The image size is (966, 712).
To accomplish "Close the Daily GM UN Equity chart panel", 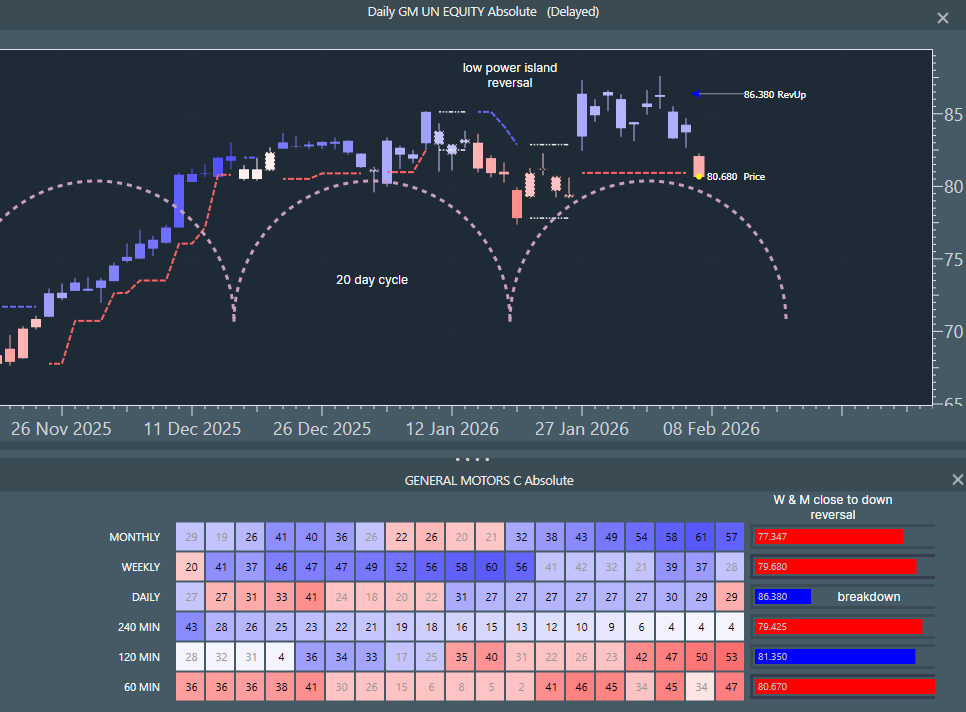I will (943, 18).
